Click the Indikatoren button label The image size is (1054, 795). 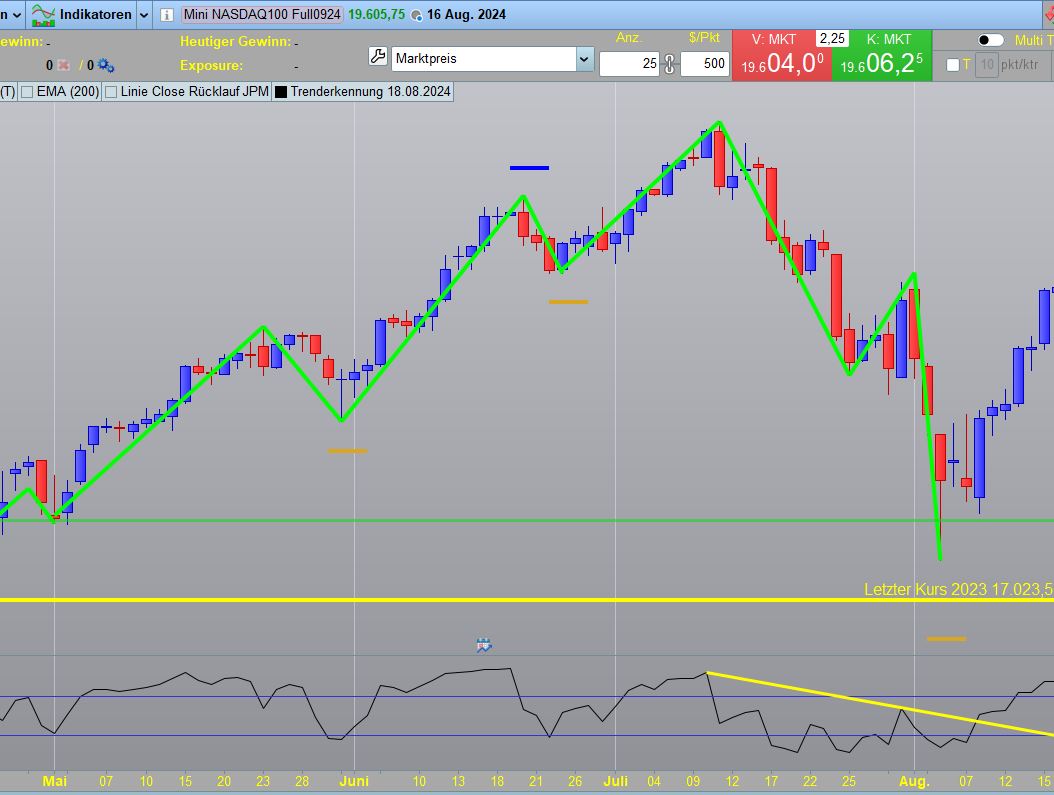pos(95,14)
